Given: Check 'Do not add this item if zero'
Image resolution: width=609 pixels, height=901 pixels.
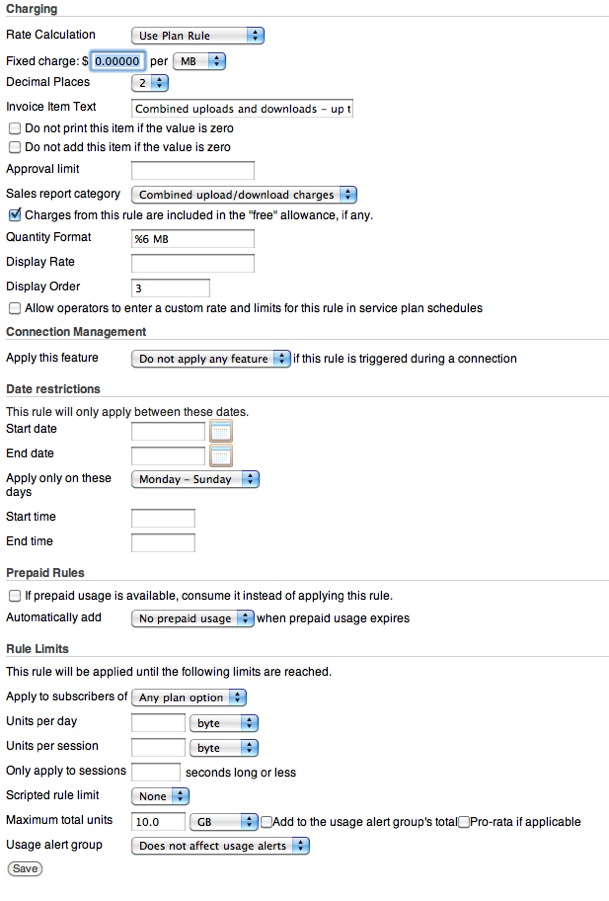Looking at the screenshot, I should click(14, 148).
